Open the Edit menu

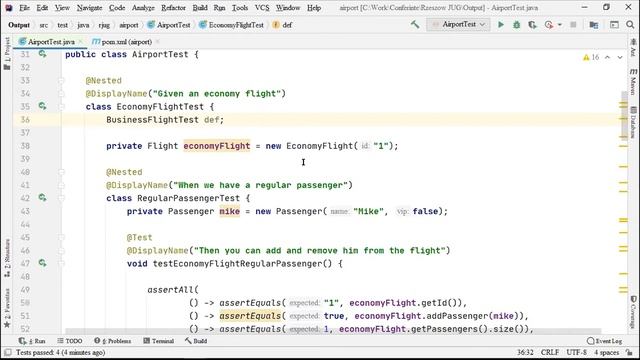tap(42, 8)
